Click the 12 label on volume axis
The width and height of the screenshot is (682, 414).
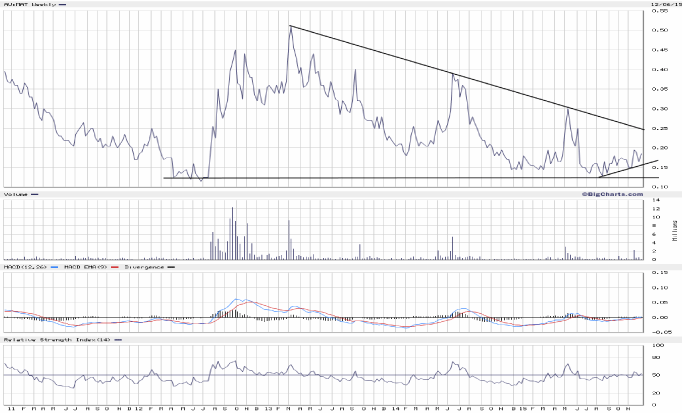click(656, 209)
